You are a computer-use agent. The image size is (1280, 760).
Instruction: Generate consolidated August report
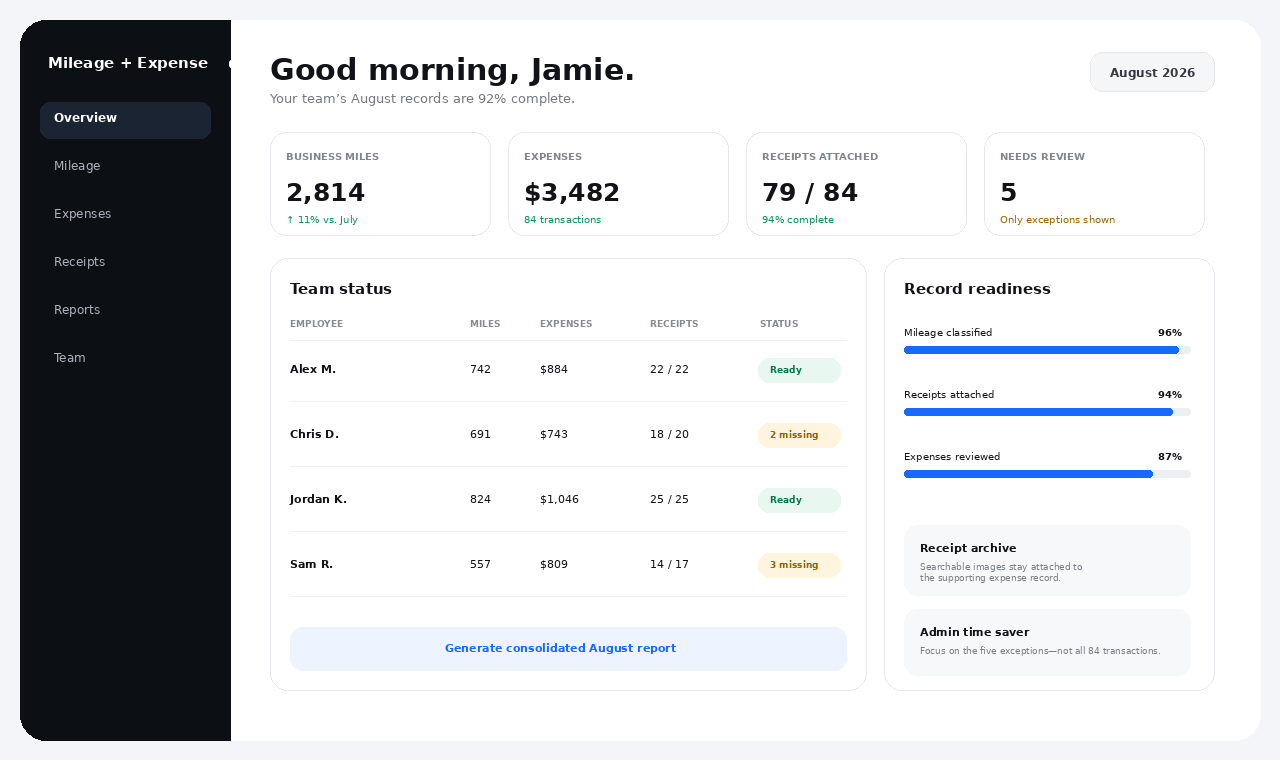[568, 649]
